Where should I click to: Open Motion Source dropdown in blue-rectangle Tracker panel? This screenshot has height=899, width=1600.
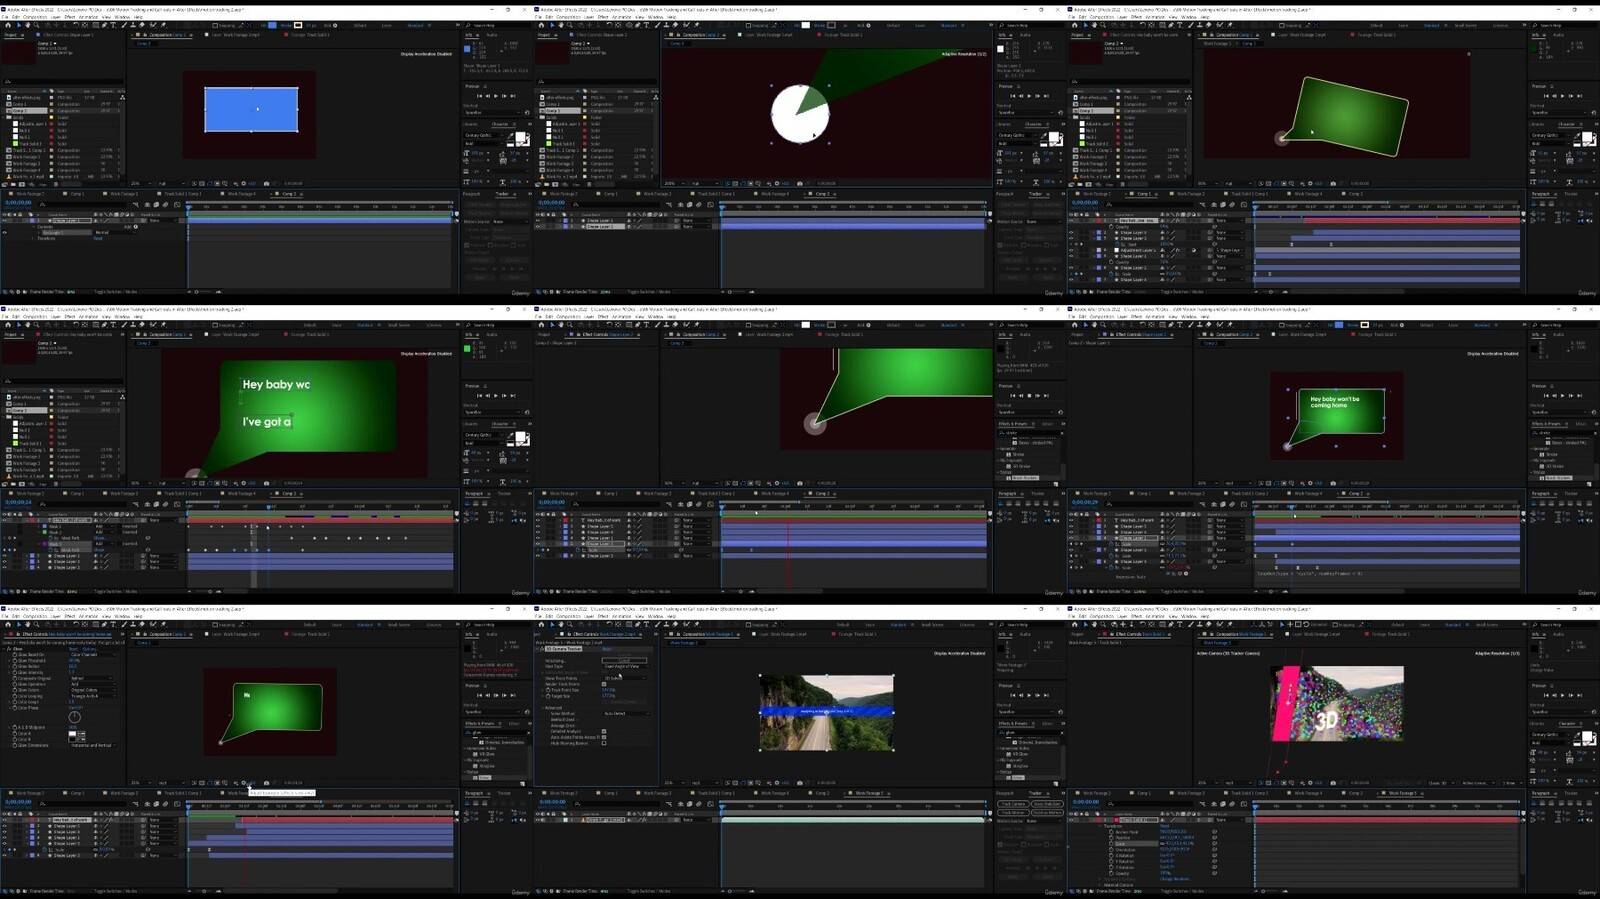510,222
